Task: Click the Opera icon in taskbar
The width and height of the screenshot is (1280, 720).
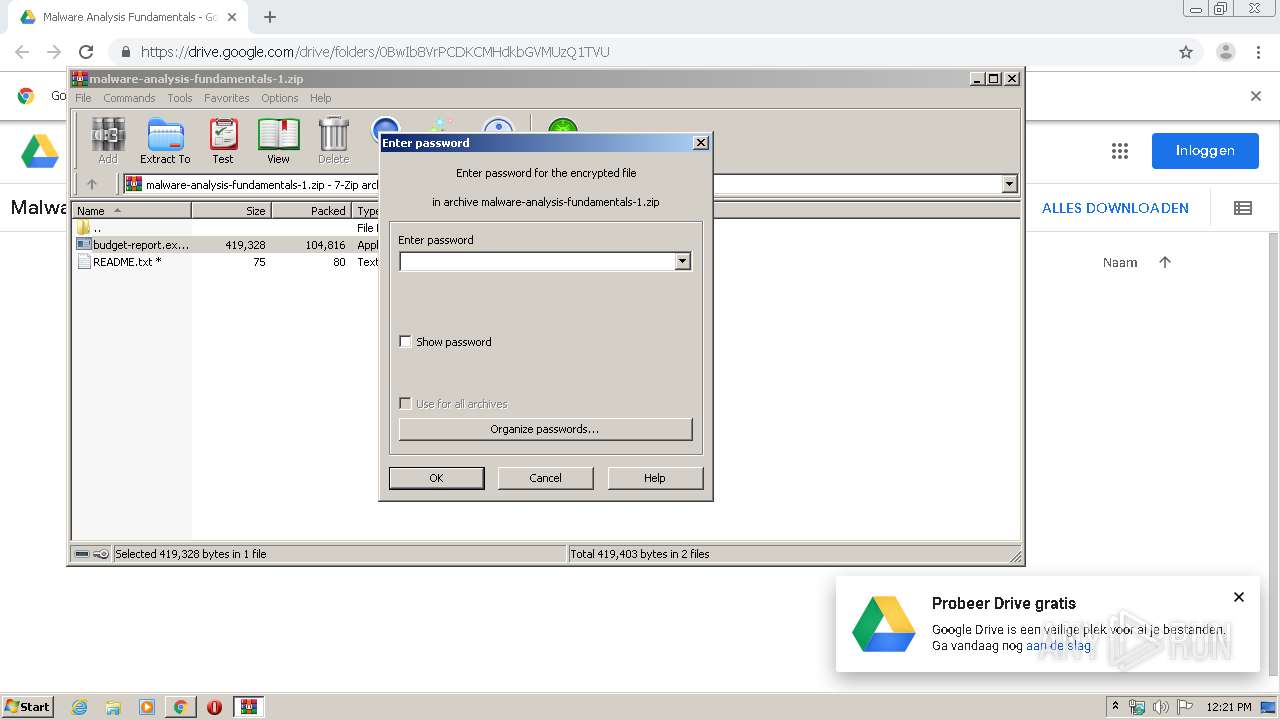Action: tap(214, 707)
